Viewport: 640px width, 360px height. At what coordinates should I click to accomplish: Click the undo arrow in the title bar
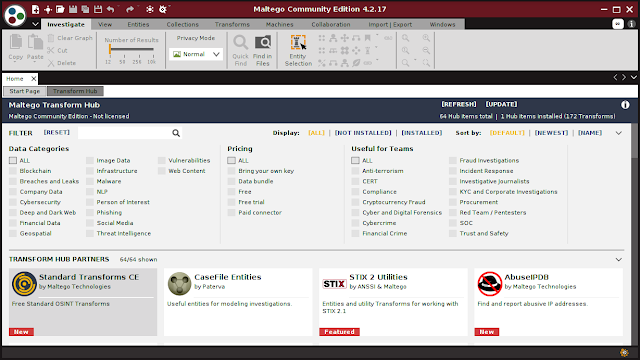110,9
